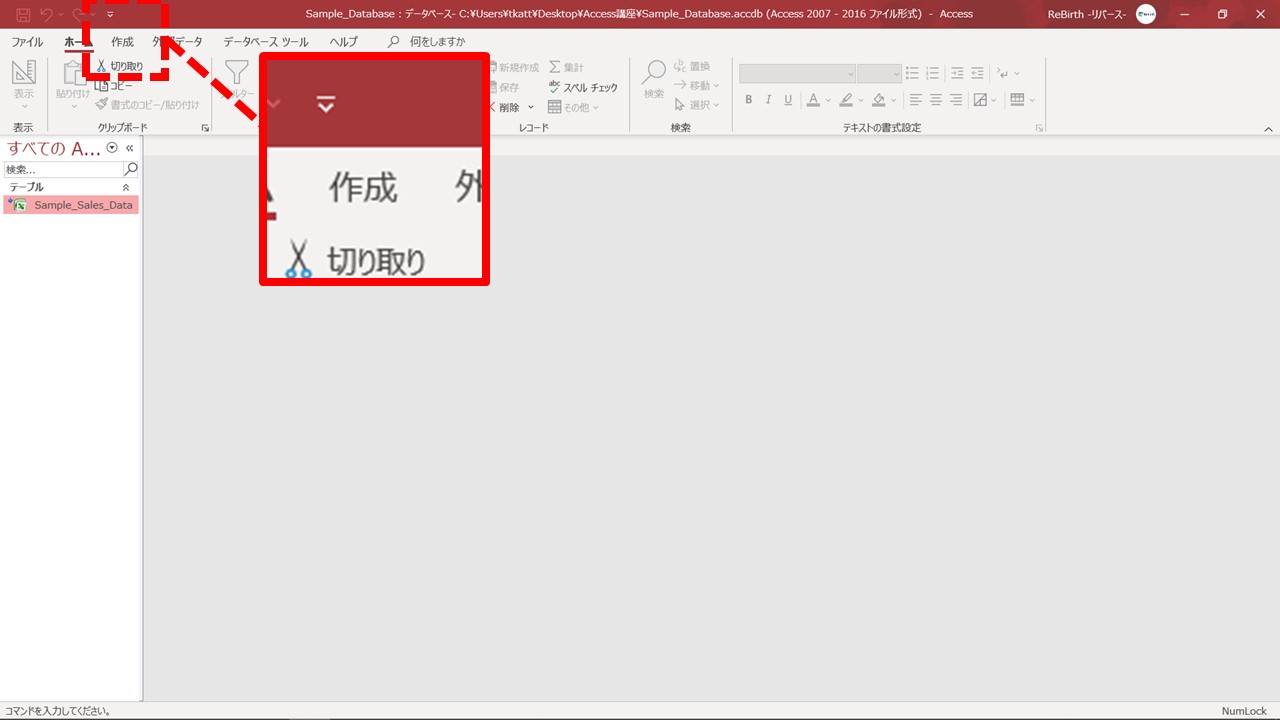Open the navigation pane category dropdown menu
The height and width of the screenshot is (720, 1280).
pyautogui.click(x=112, y=148)
